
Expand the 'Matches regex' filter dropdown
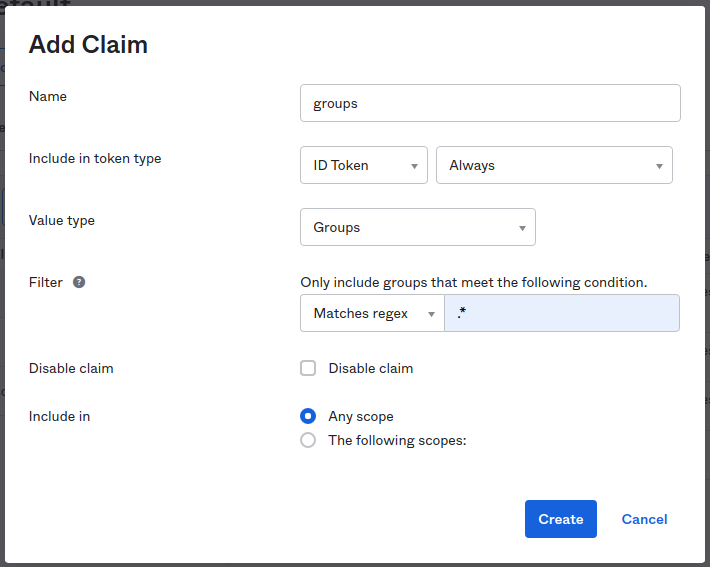(x=371, y=313)
